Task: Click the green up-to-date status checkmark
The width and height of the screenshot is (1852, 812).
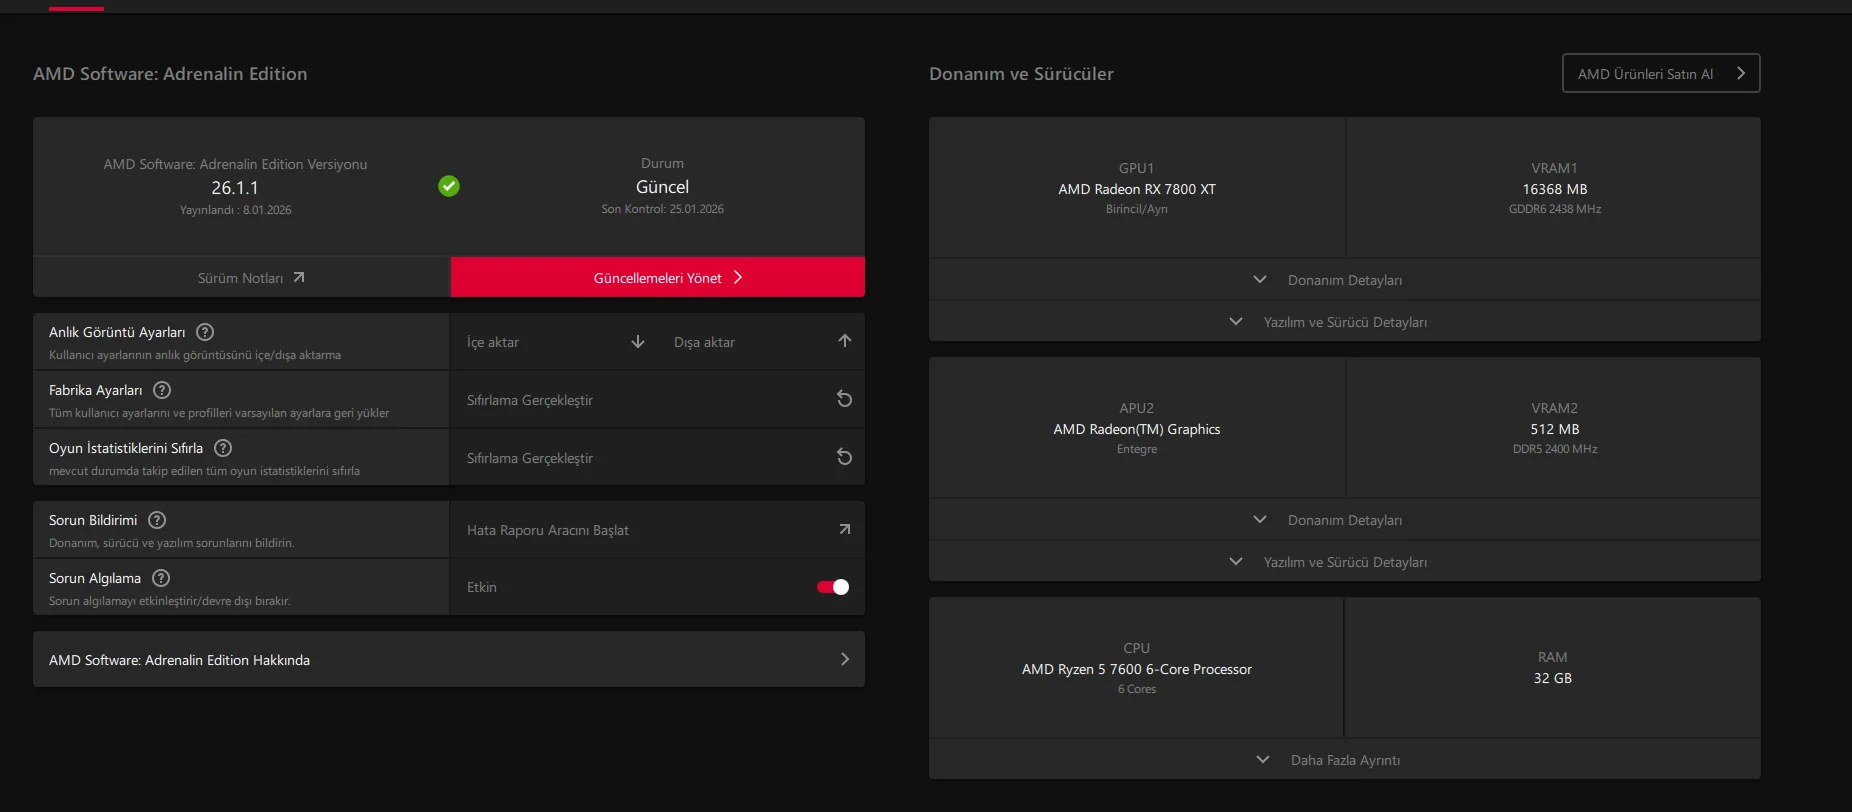Action: (x=449, y=186)
